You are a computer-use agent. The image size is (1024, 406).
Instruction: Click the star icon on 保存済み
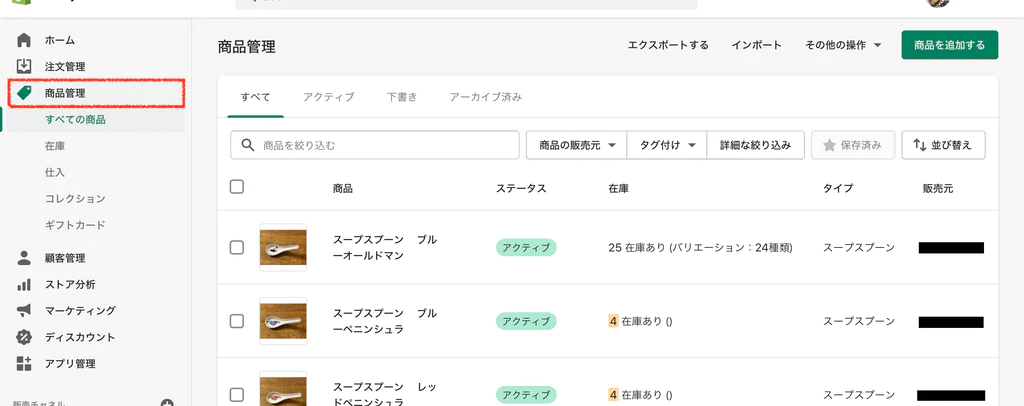tap(829, 145)
